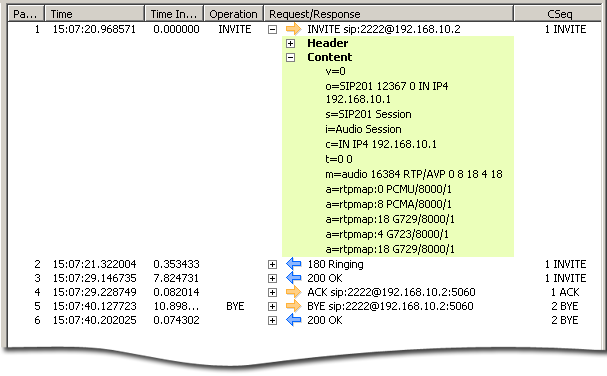Click the blue arrow of final 200 OK

coord(293,320)
